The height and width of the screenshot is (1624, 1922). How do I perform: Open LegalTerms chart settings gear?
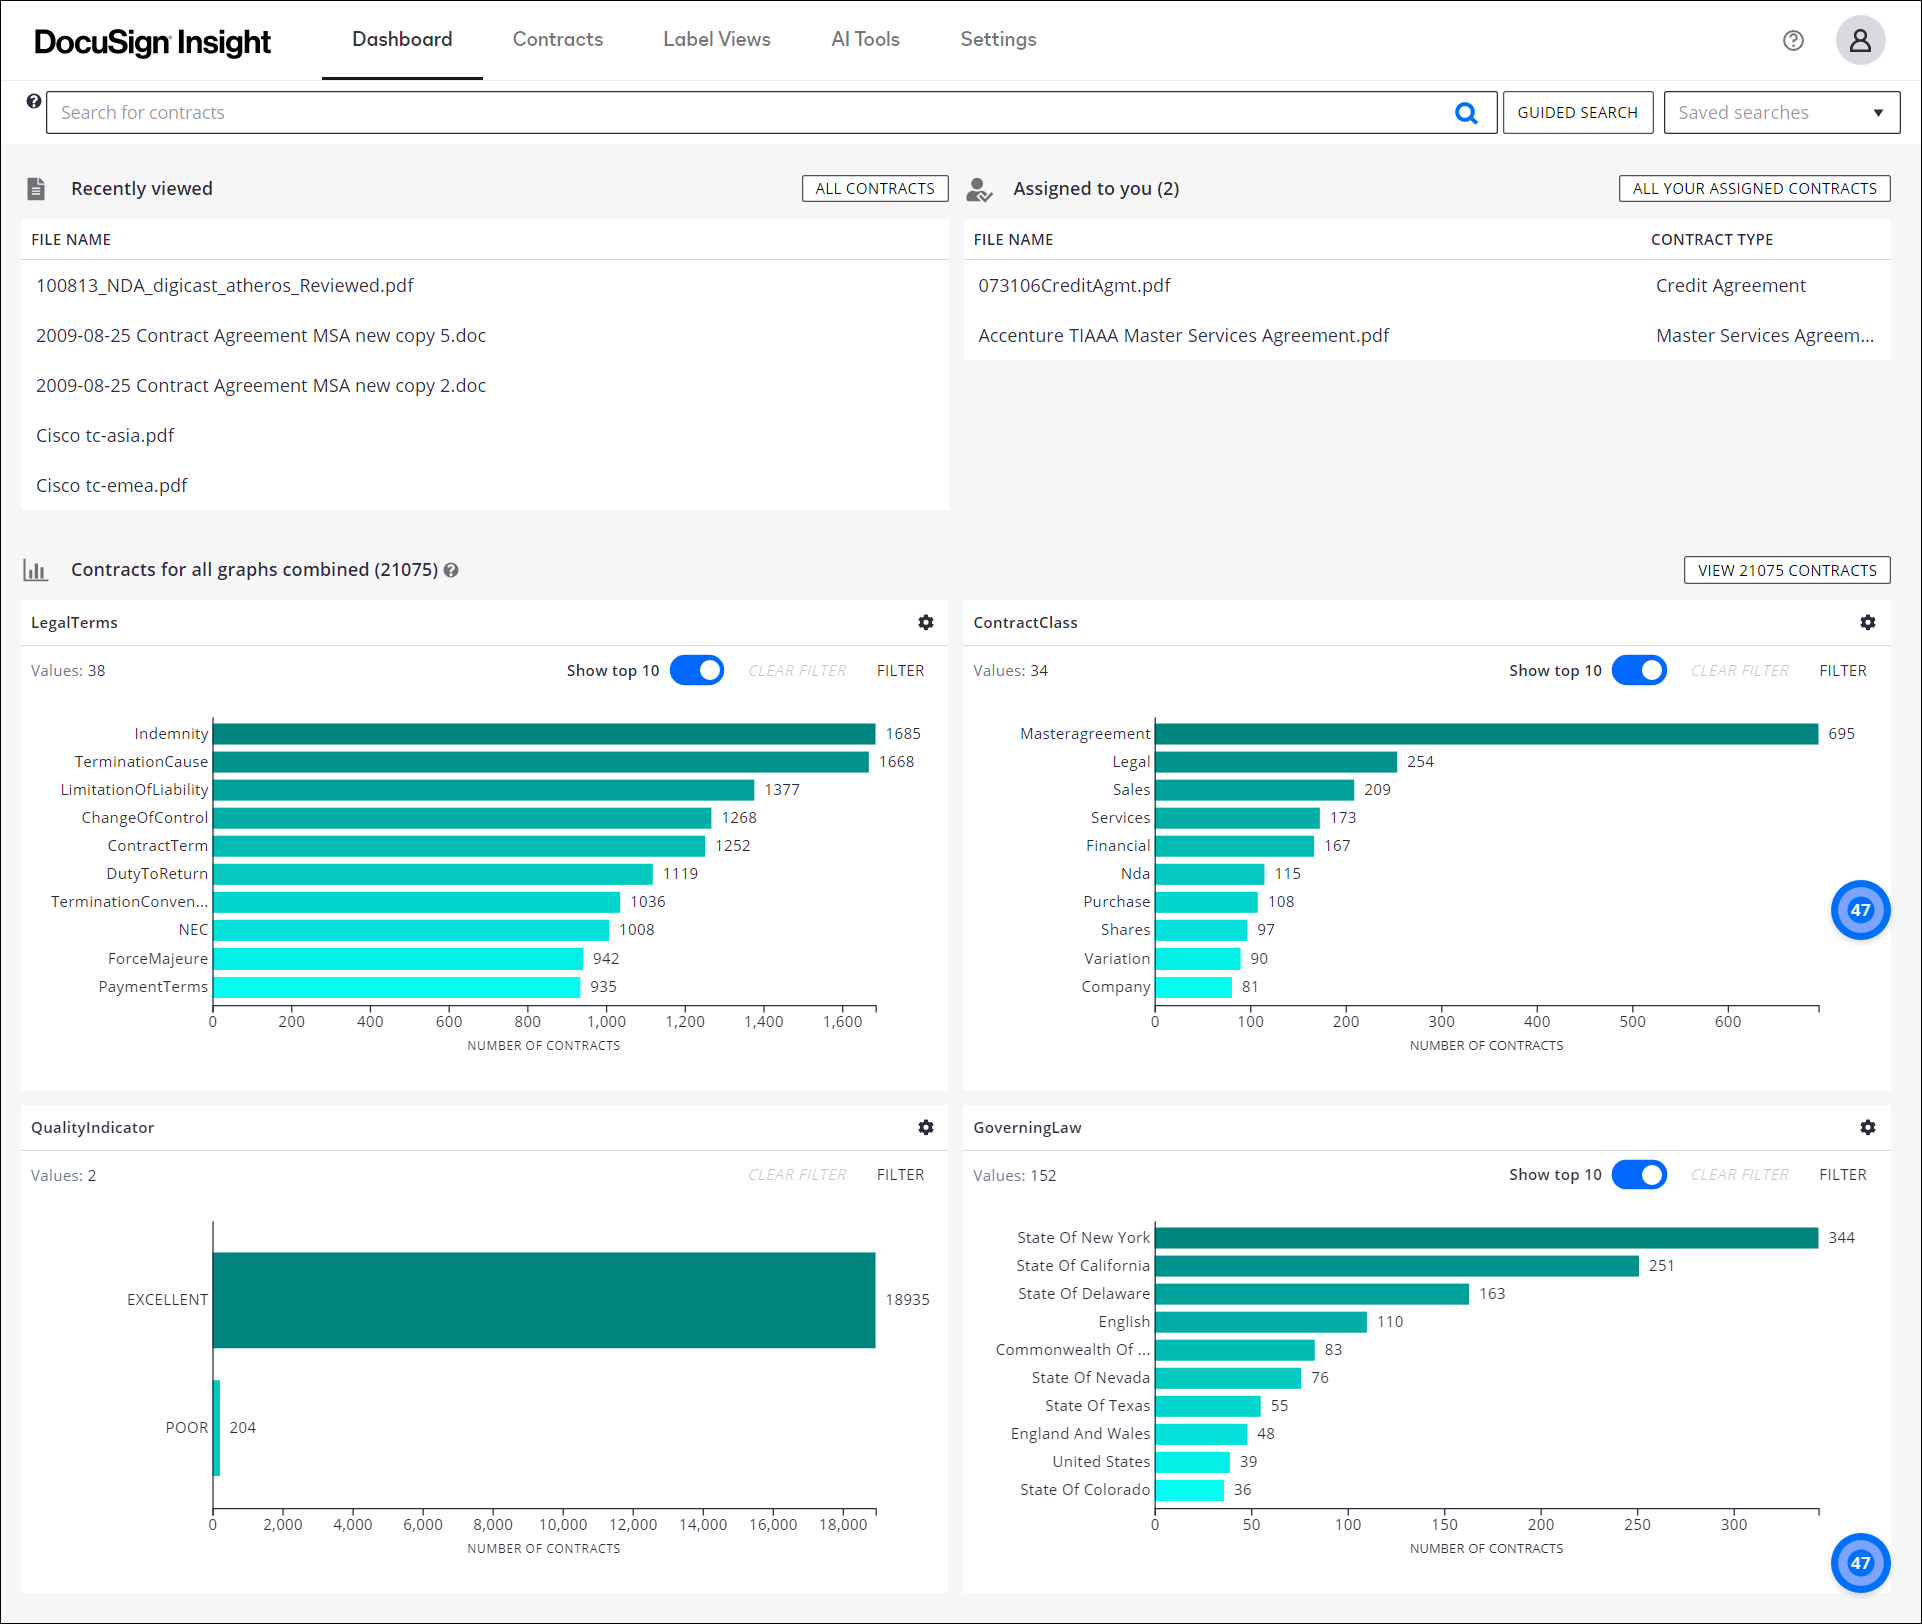click(926, 622)
